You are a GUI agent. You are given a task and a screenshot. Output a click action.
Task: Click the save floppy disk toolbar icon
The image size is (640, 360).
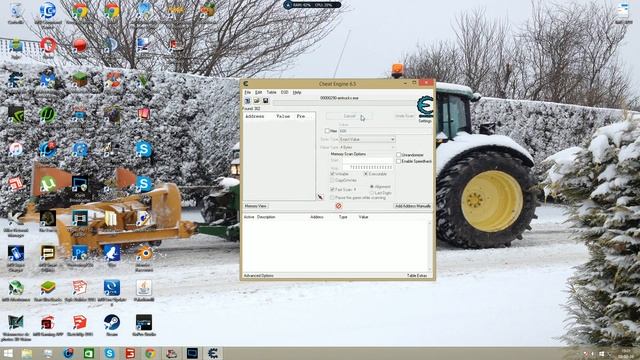265,101
